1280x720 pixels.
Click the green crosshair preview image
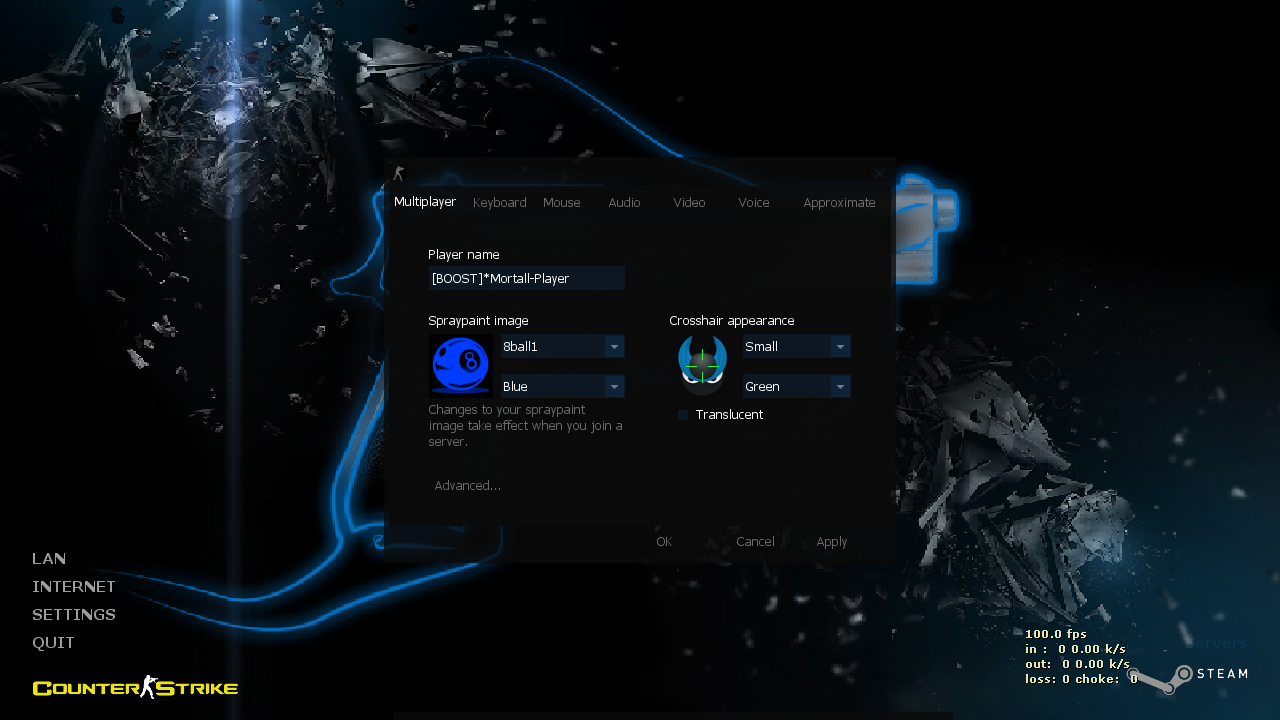click(x=702, y=365)
